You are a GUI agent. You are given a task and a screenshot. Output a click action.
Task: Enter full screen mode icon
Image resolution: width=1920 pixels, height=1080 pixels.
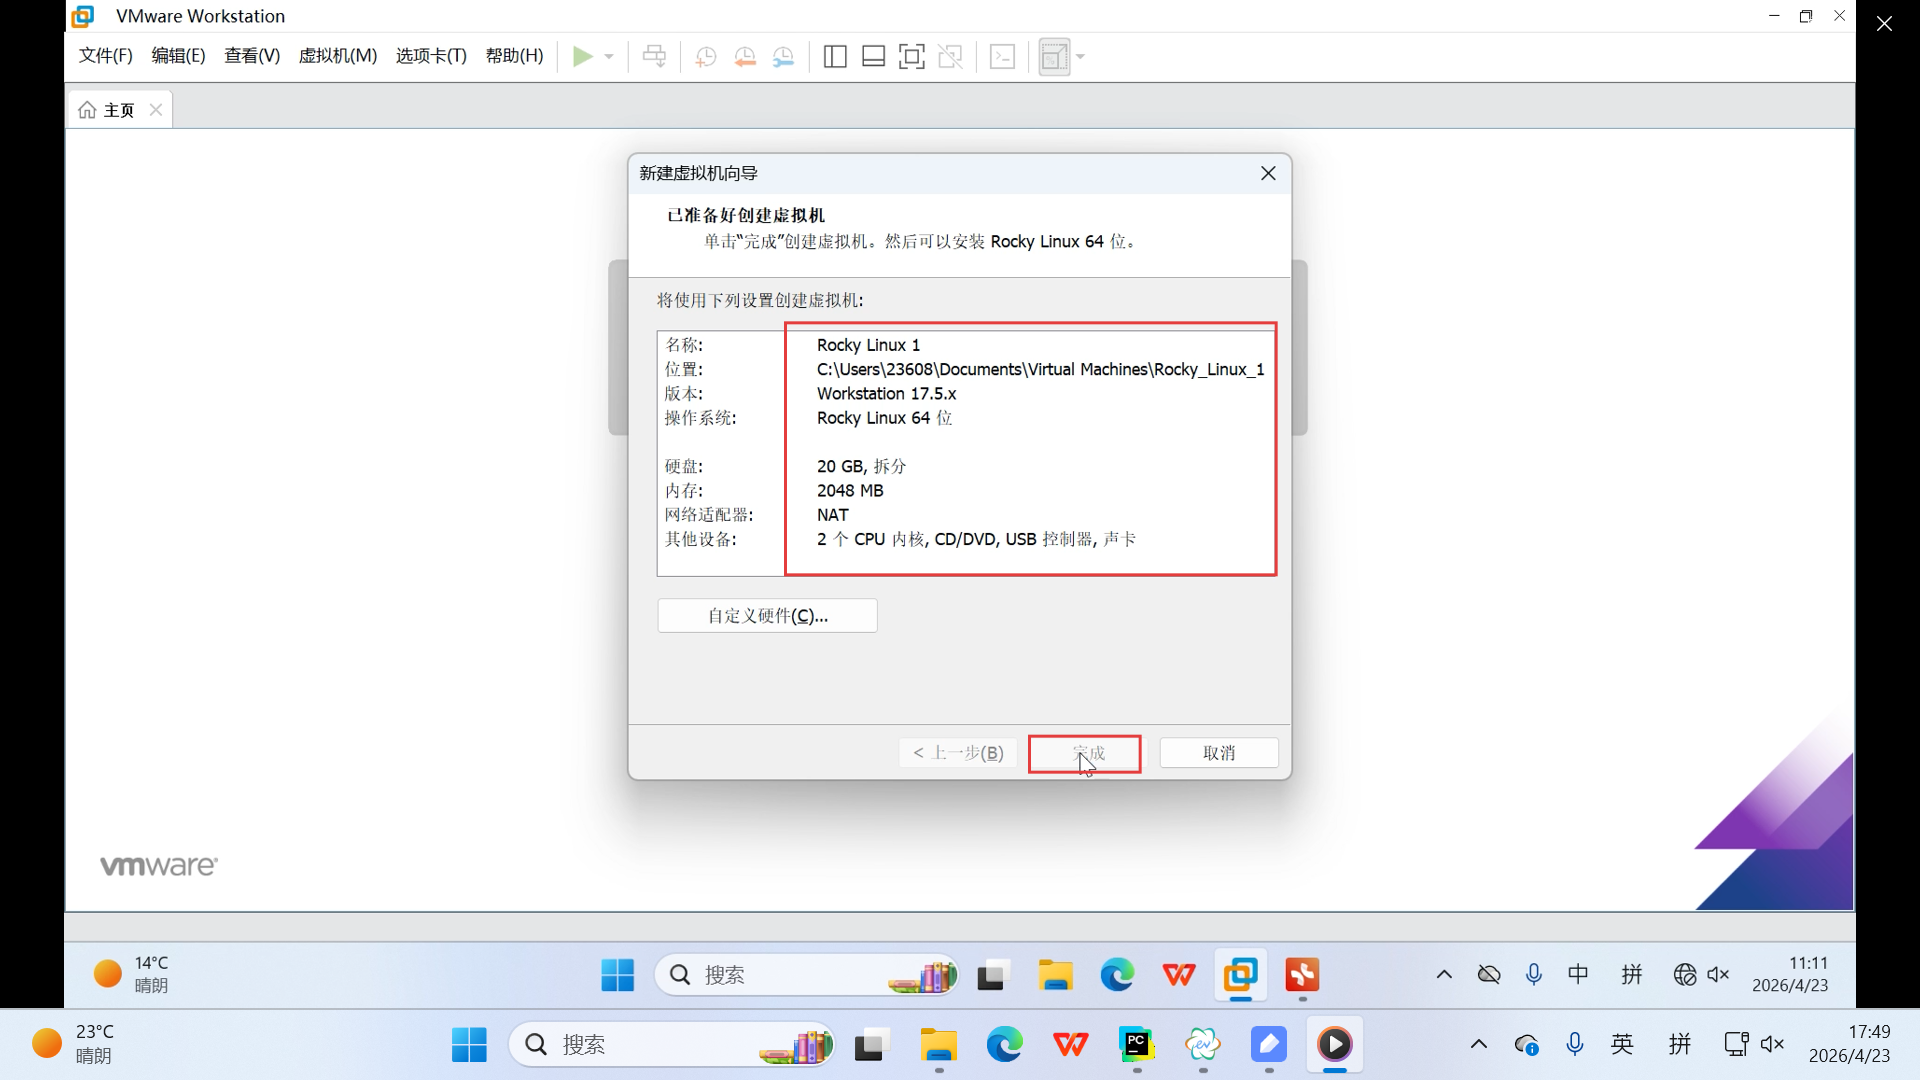(912, 57)
